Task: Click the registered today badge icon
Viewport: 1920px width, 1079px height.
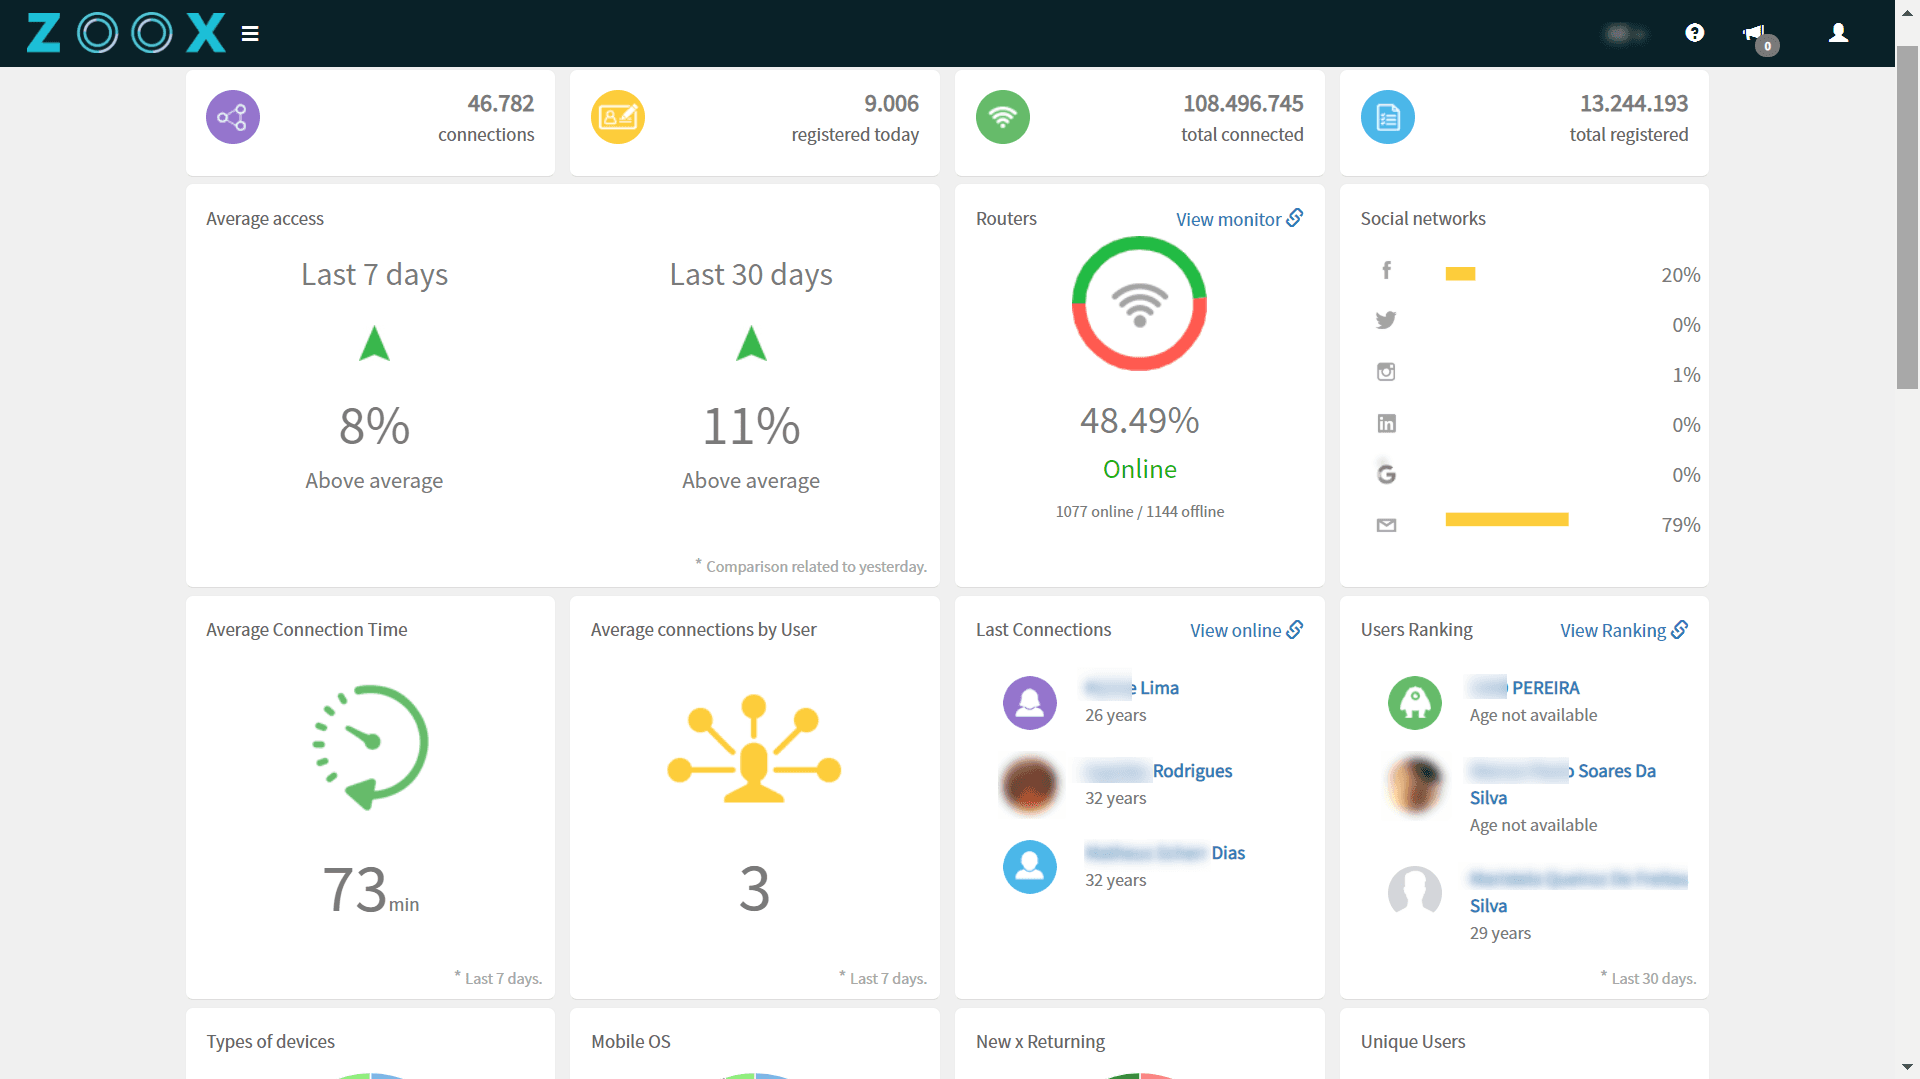Action: (618, 117)
